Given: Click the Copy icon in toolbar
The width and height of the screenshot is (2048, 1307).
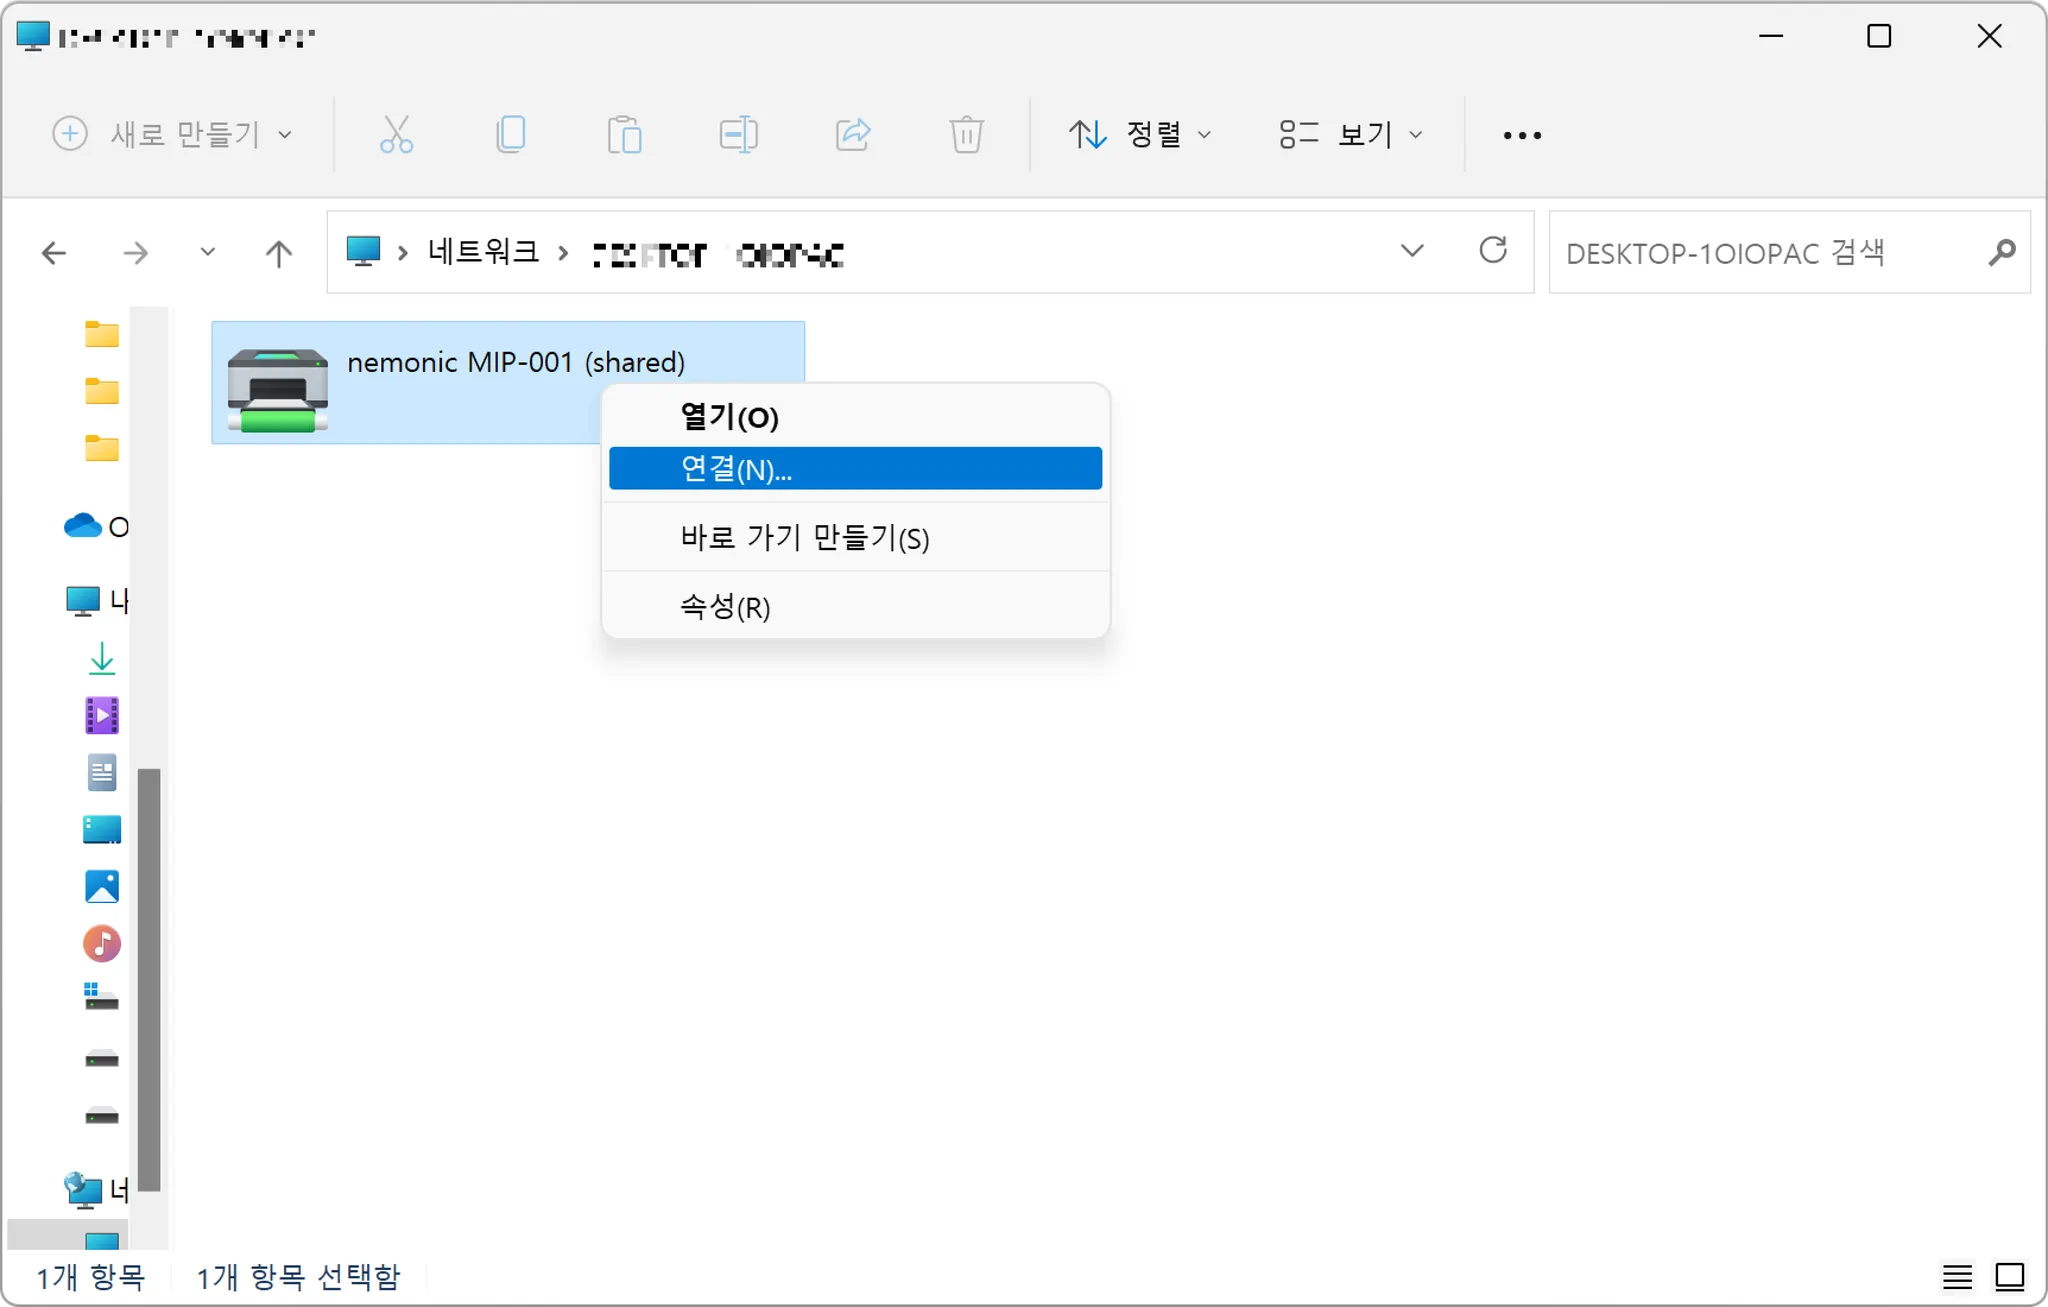Looking at the screenshot, I should (x=510, y=134).
